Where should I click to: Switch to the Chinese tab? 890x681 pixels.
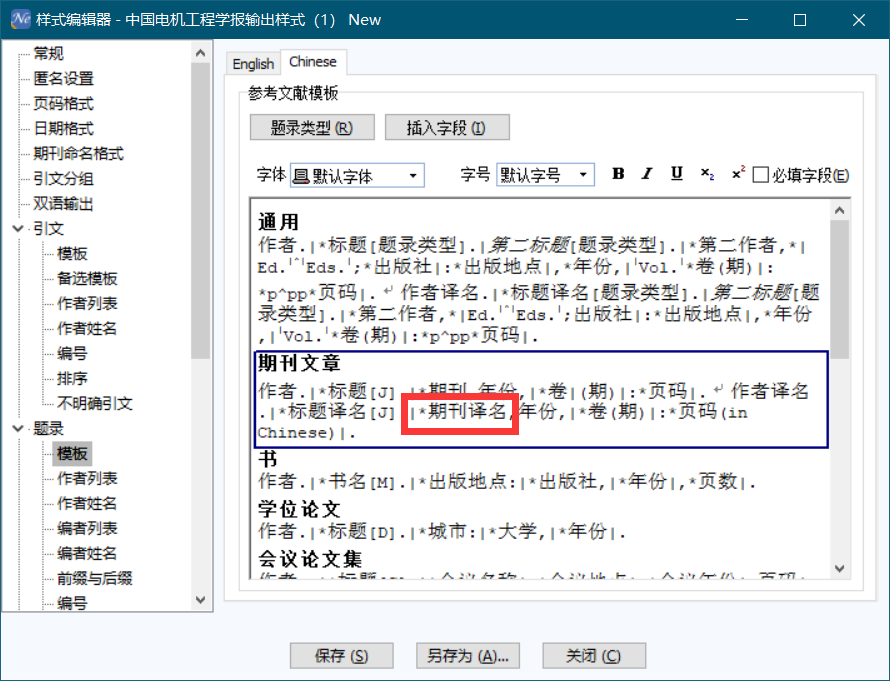(313, 61)
